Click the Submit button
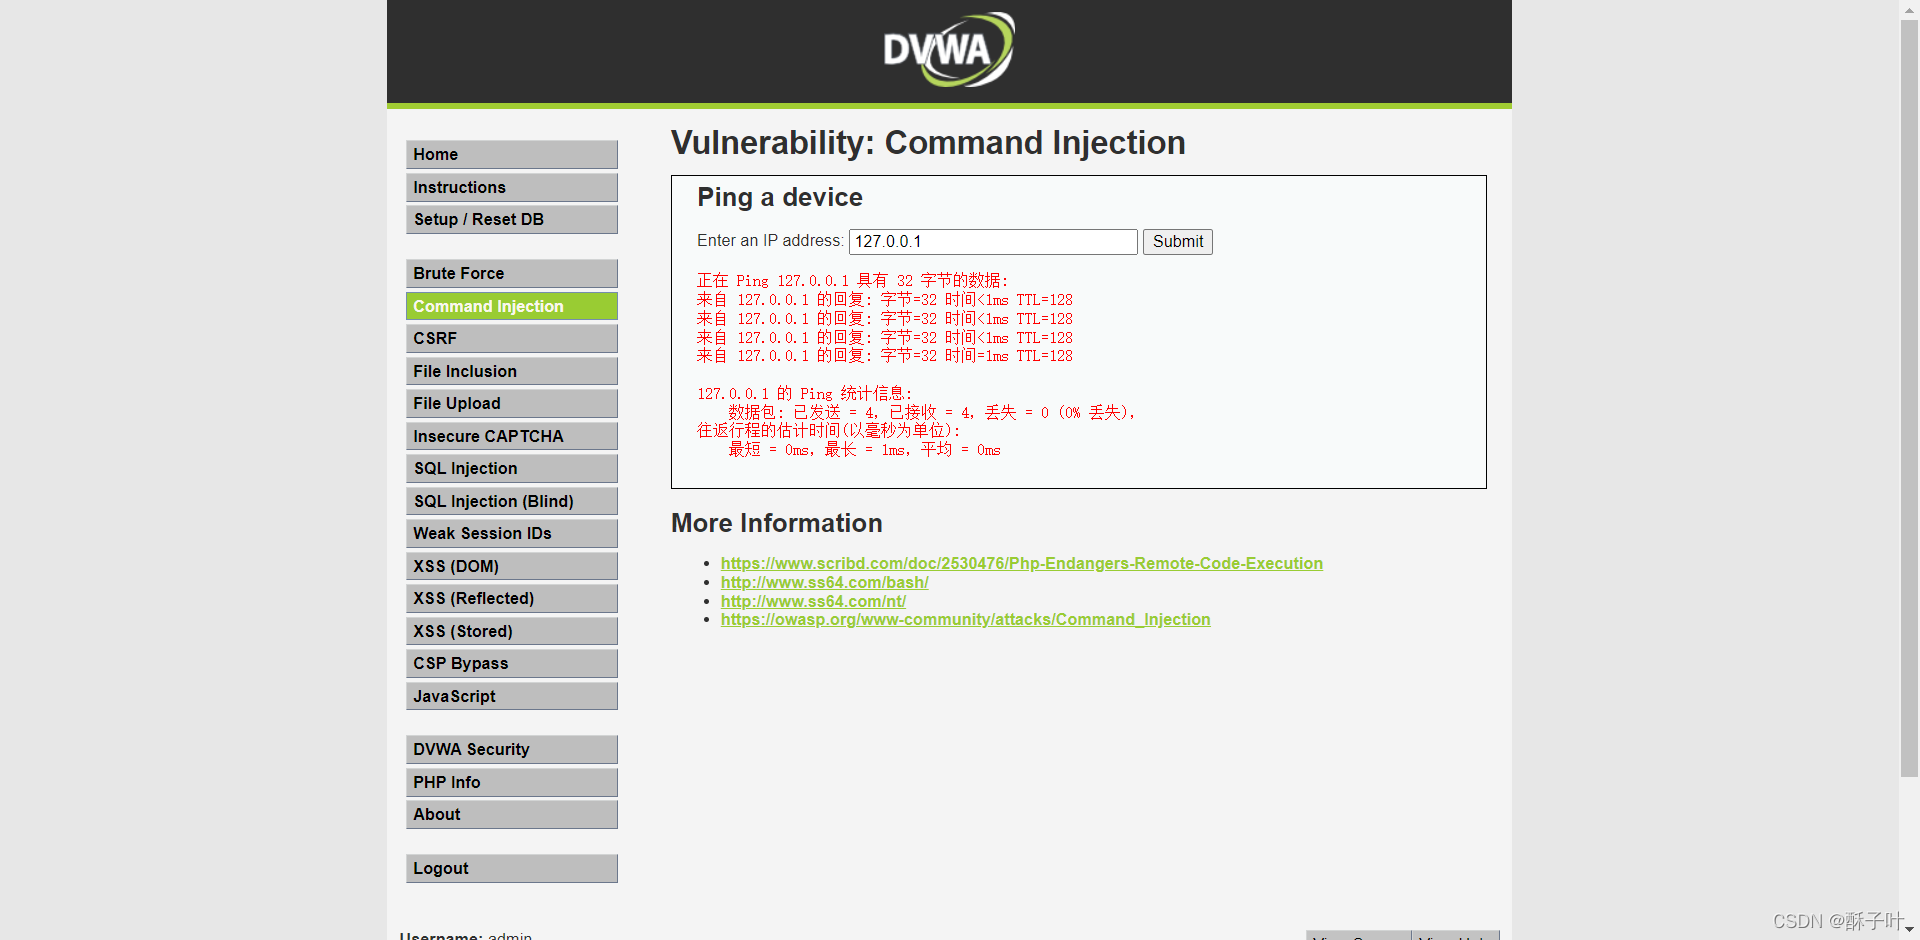Screen dimensions: 1920x940 [x=1177, y=241]
